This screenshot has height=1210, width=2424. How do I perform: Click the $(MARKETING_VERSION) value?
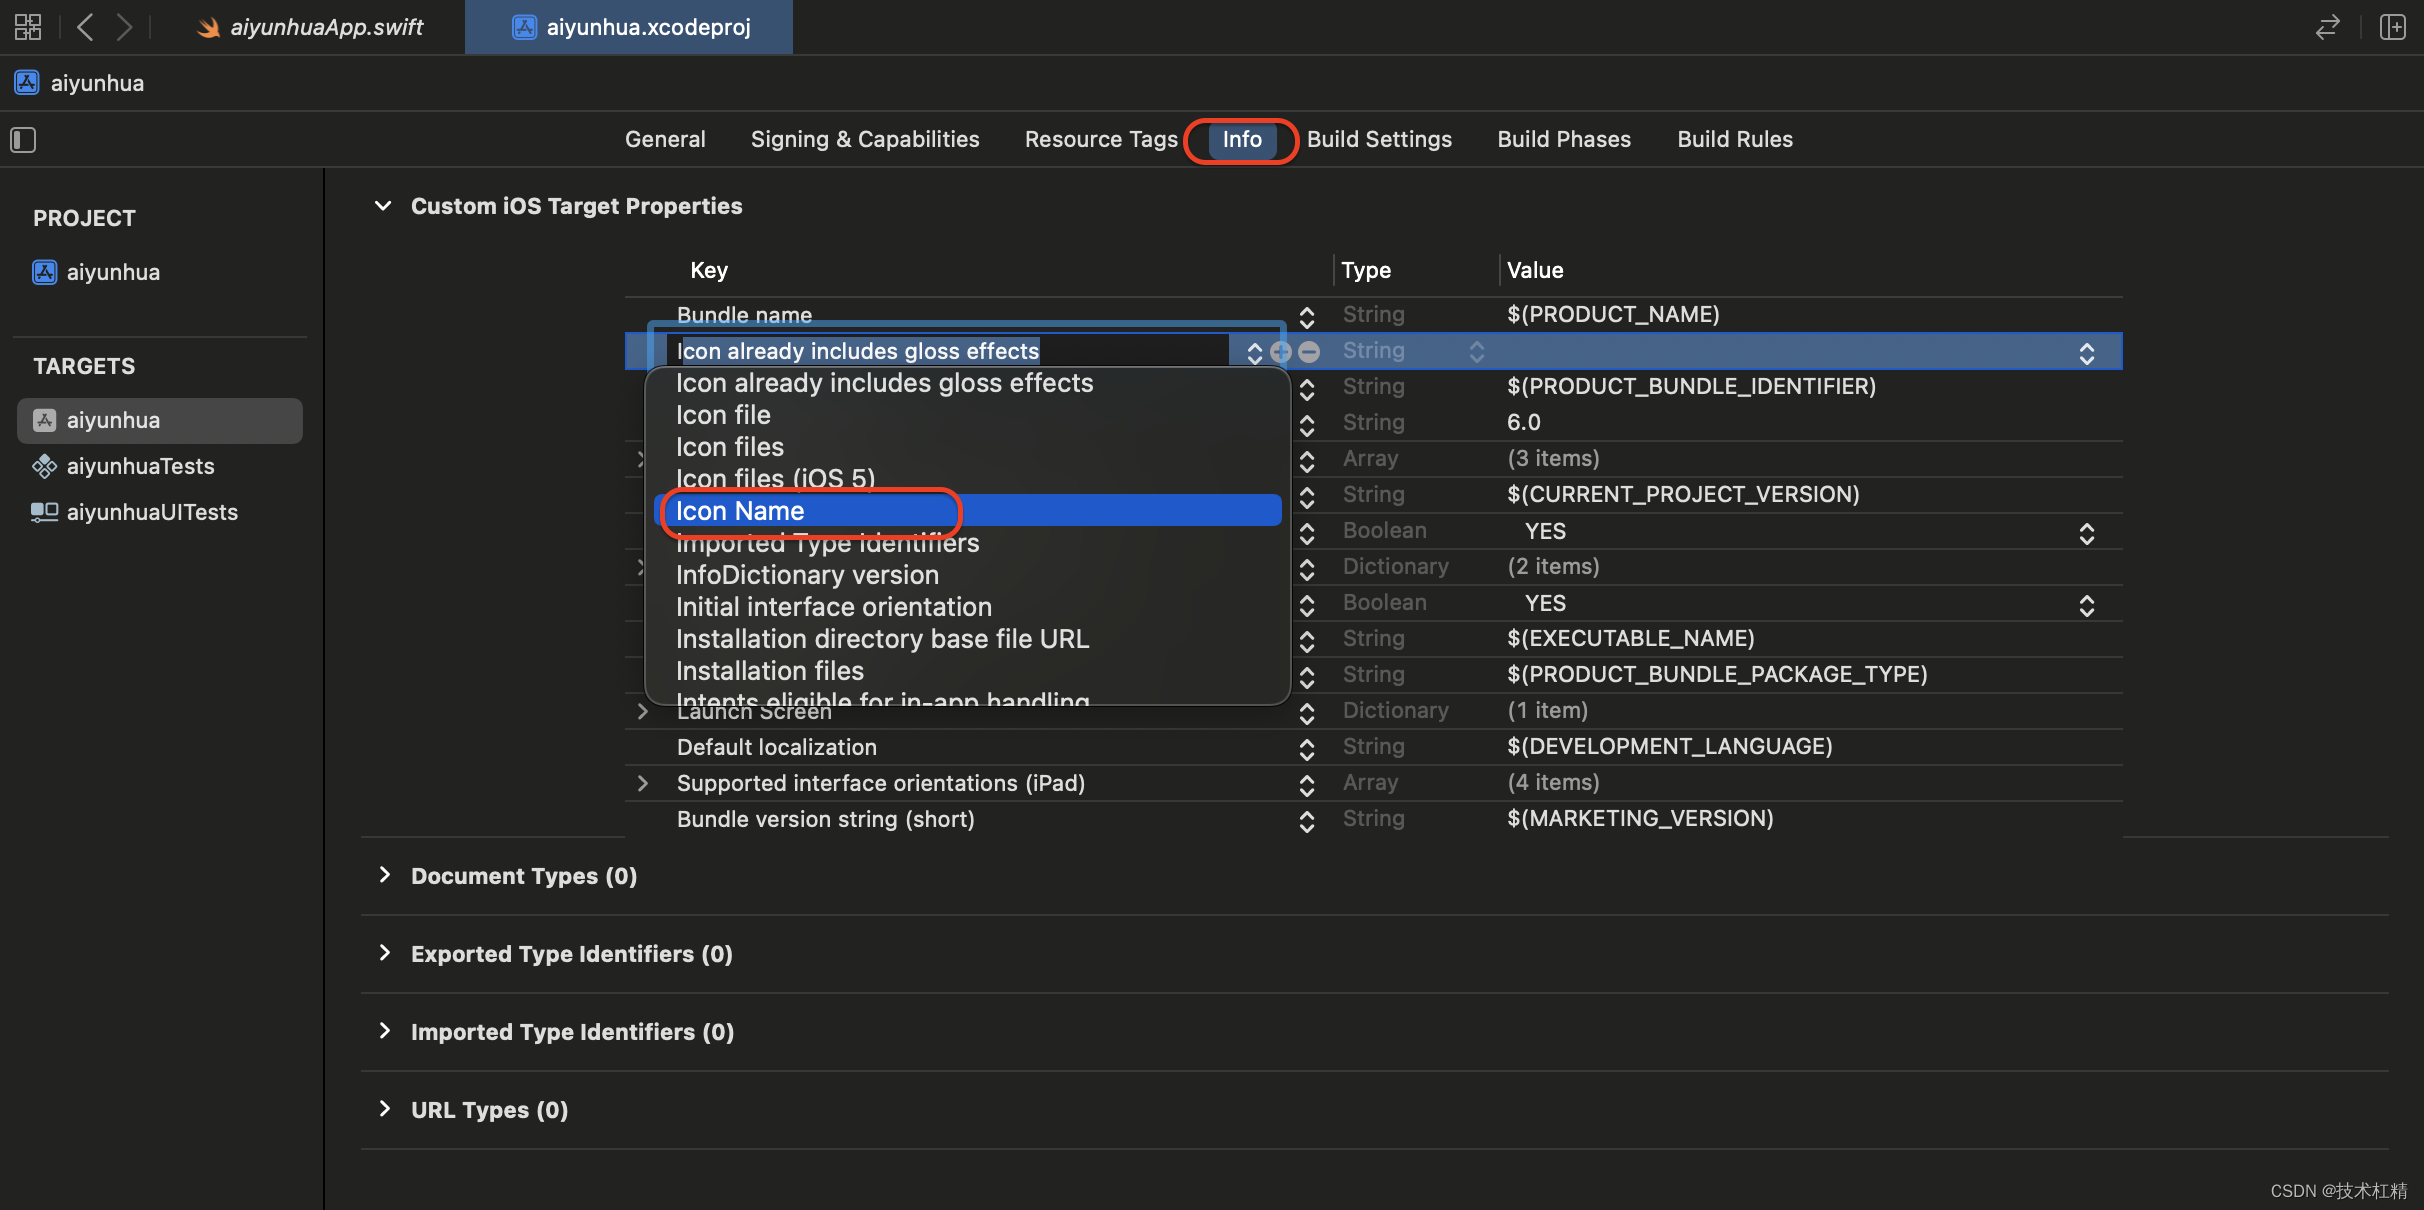click(1640, 818)
